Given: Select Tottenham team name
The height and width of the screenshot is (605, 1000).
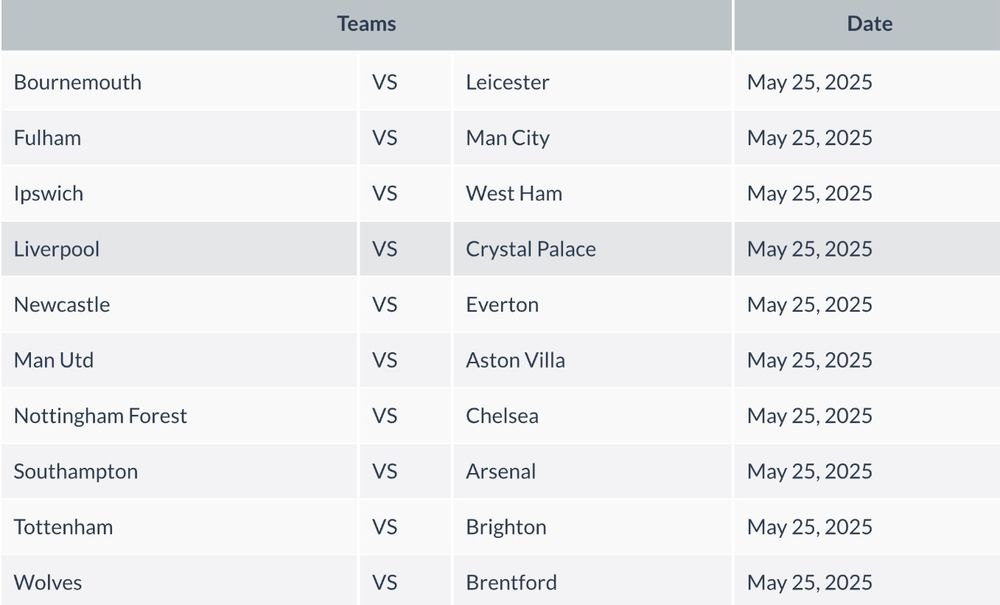Looking at the screenshot, I should (x=63, y=527).
